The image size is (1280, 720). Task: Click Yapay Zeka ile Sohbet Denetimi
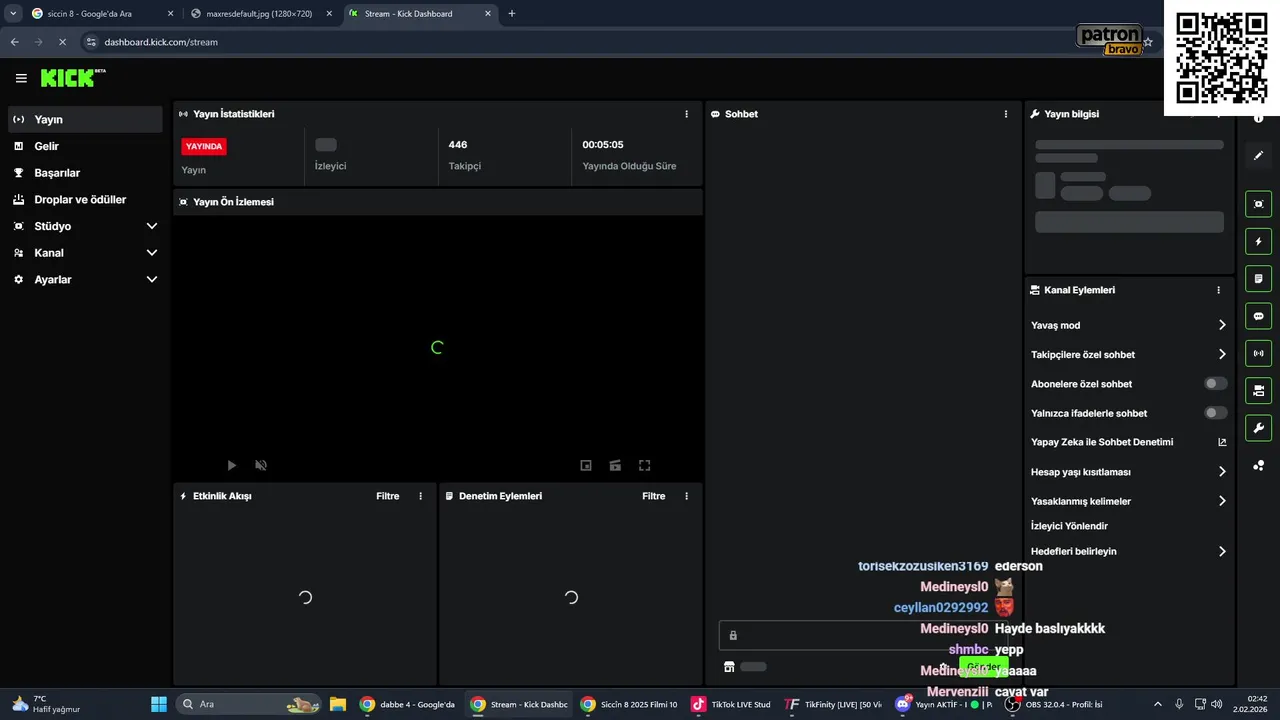(x=1102, y=442)
